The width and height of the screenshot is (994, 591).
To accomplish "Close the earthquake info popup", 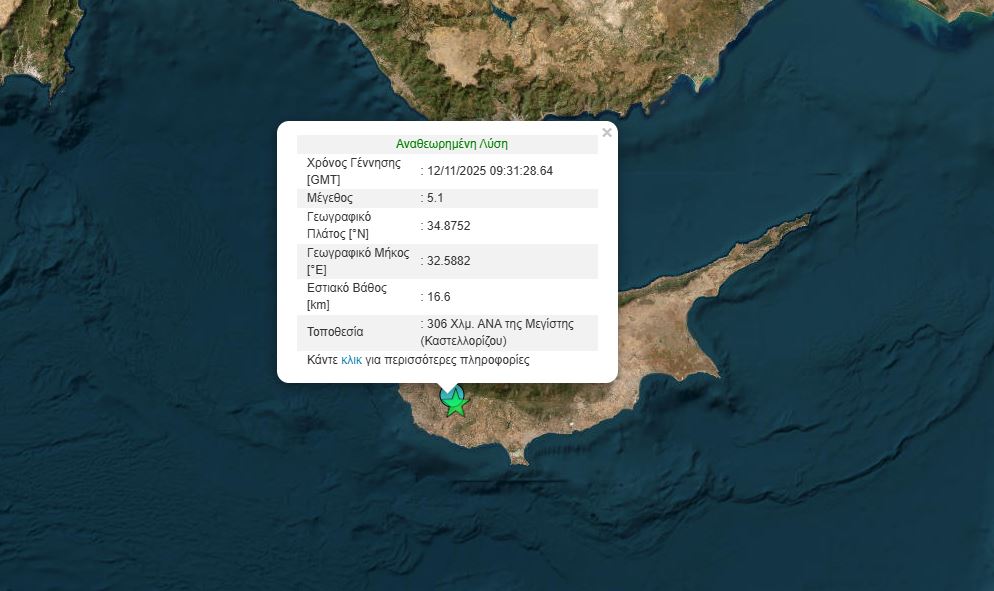I will [x=606, y=133].
